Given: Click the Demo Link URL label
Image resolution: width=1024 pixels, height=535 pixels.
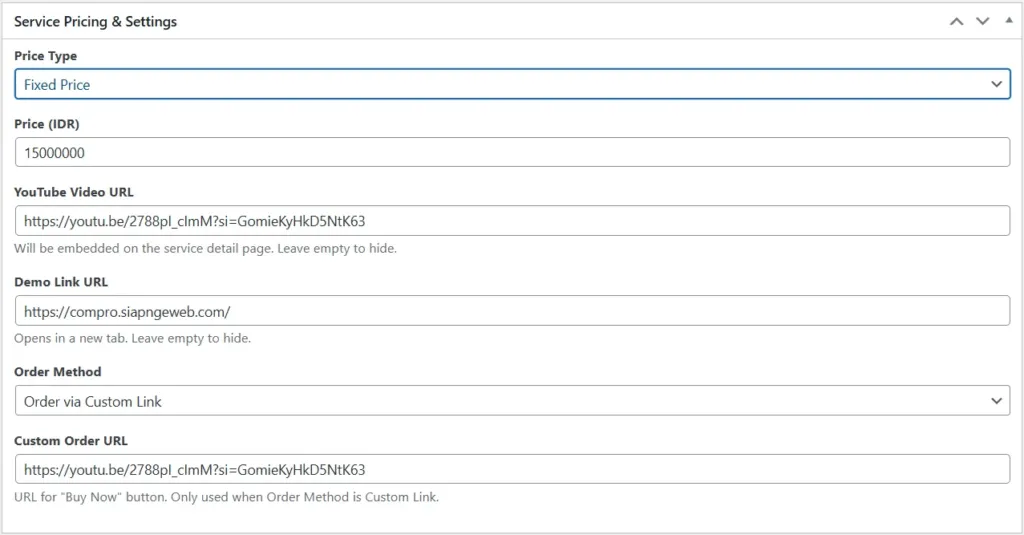Looking at the screenshot, I should click(61, 282).
